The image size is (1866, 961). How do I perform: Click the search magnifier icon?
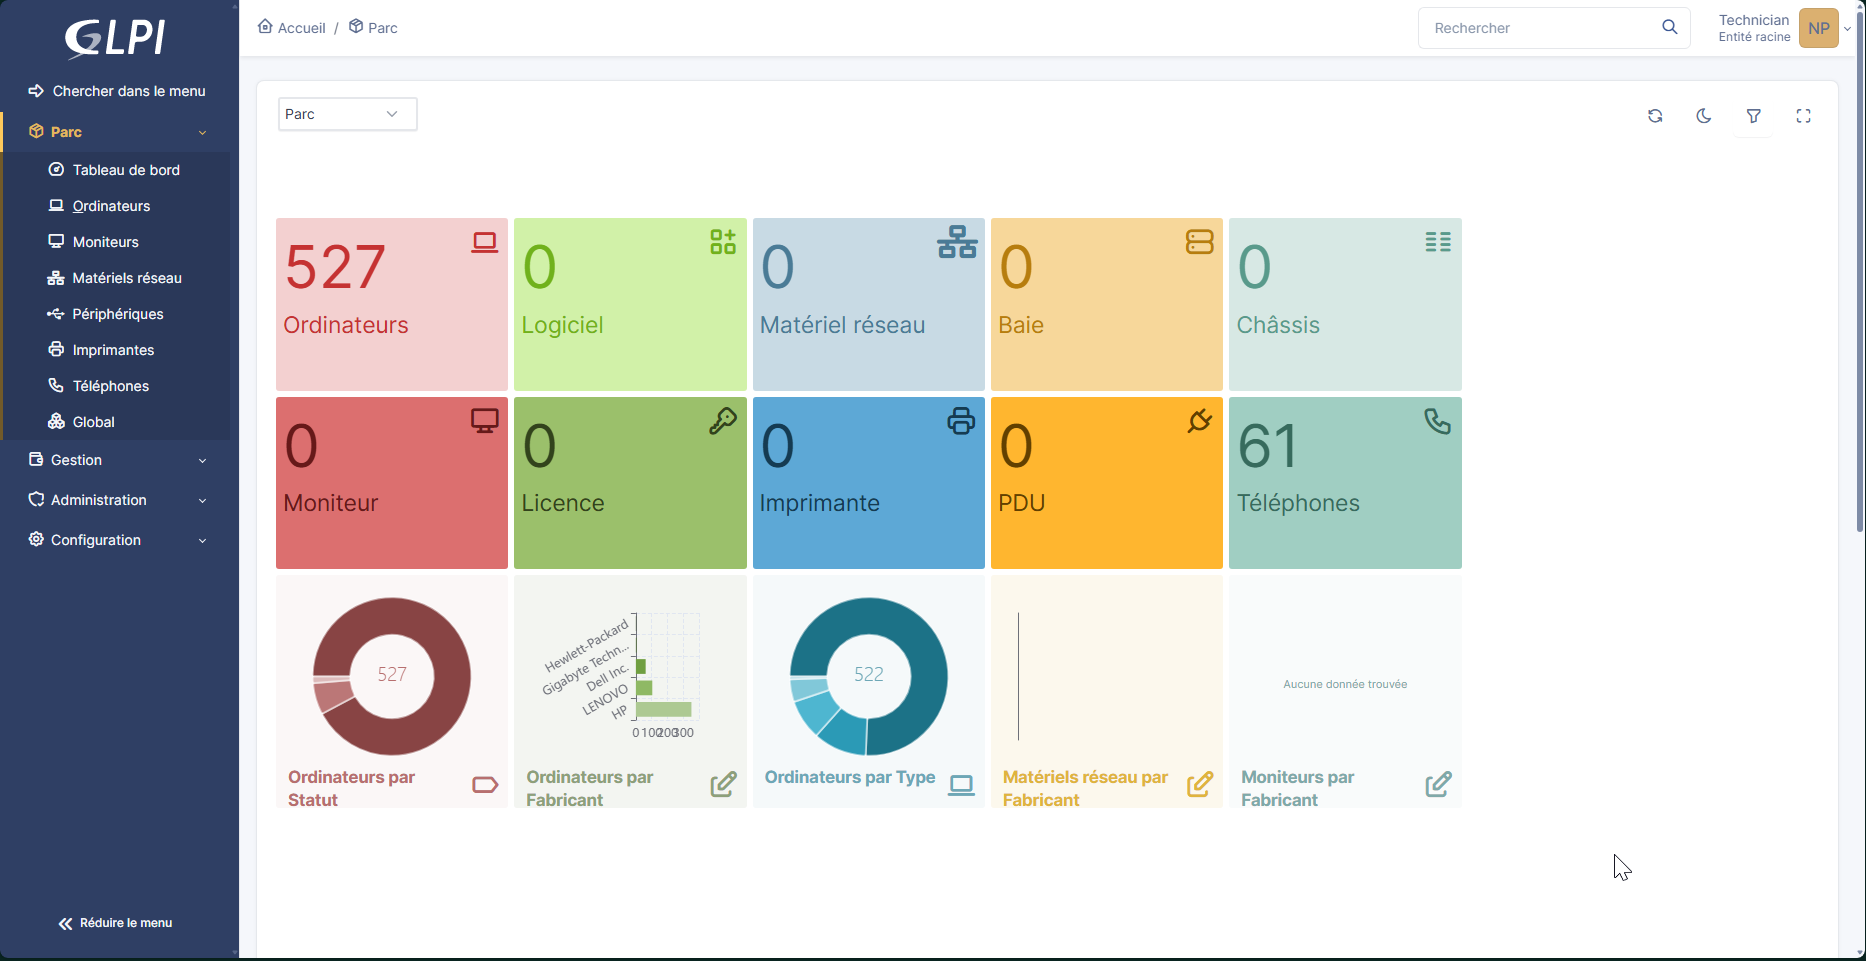(x=1669, y=28)
